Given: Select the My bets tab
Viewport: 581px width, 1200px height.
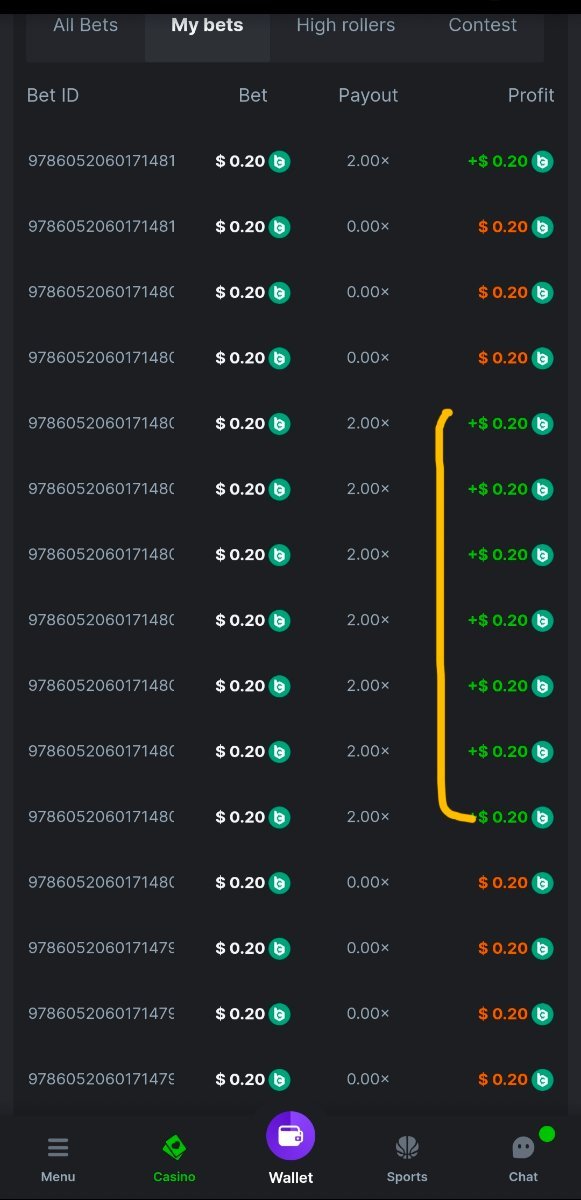Looking at the screenshot, I should (207, 25).
